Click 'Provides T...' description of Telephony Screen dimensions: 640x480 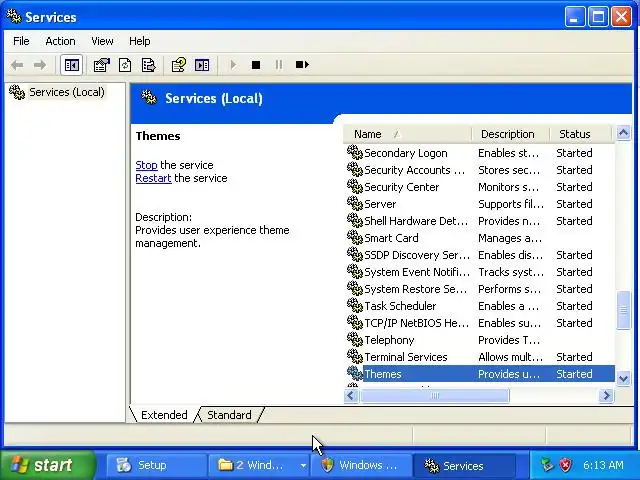(x=509, y=340)
